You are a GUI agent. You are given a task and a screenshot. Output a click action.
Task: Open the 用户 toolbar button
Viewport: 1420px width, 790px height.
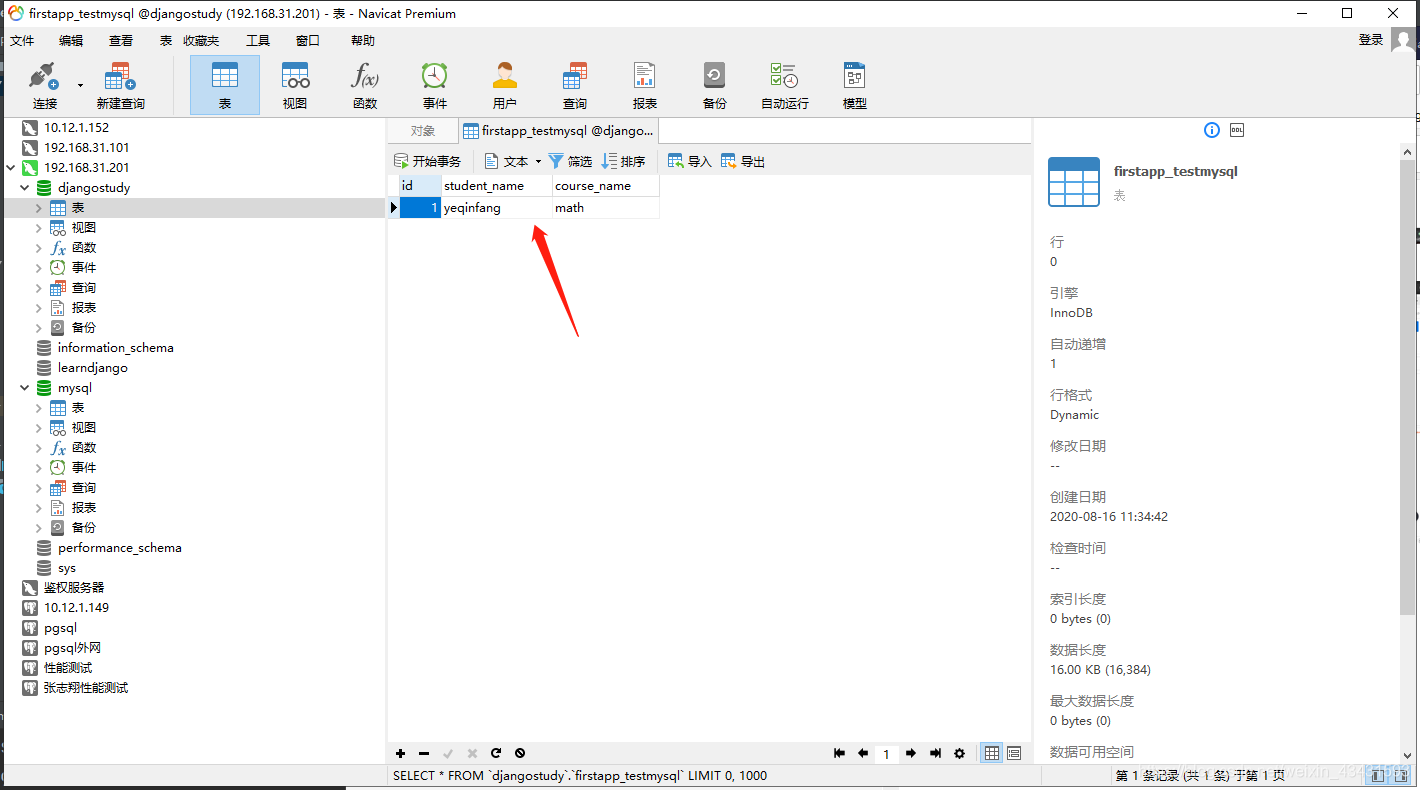505,85
